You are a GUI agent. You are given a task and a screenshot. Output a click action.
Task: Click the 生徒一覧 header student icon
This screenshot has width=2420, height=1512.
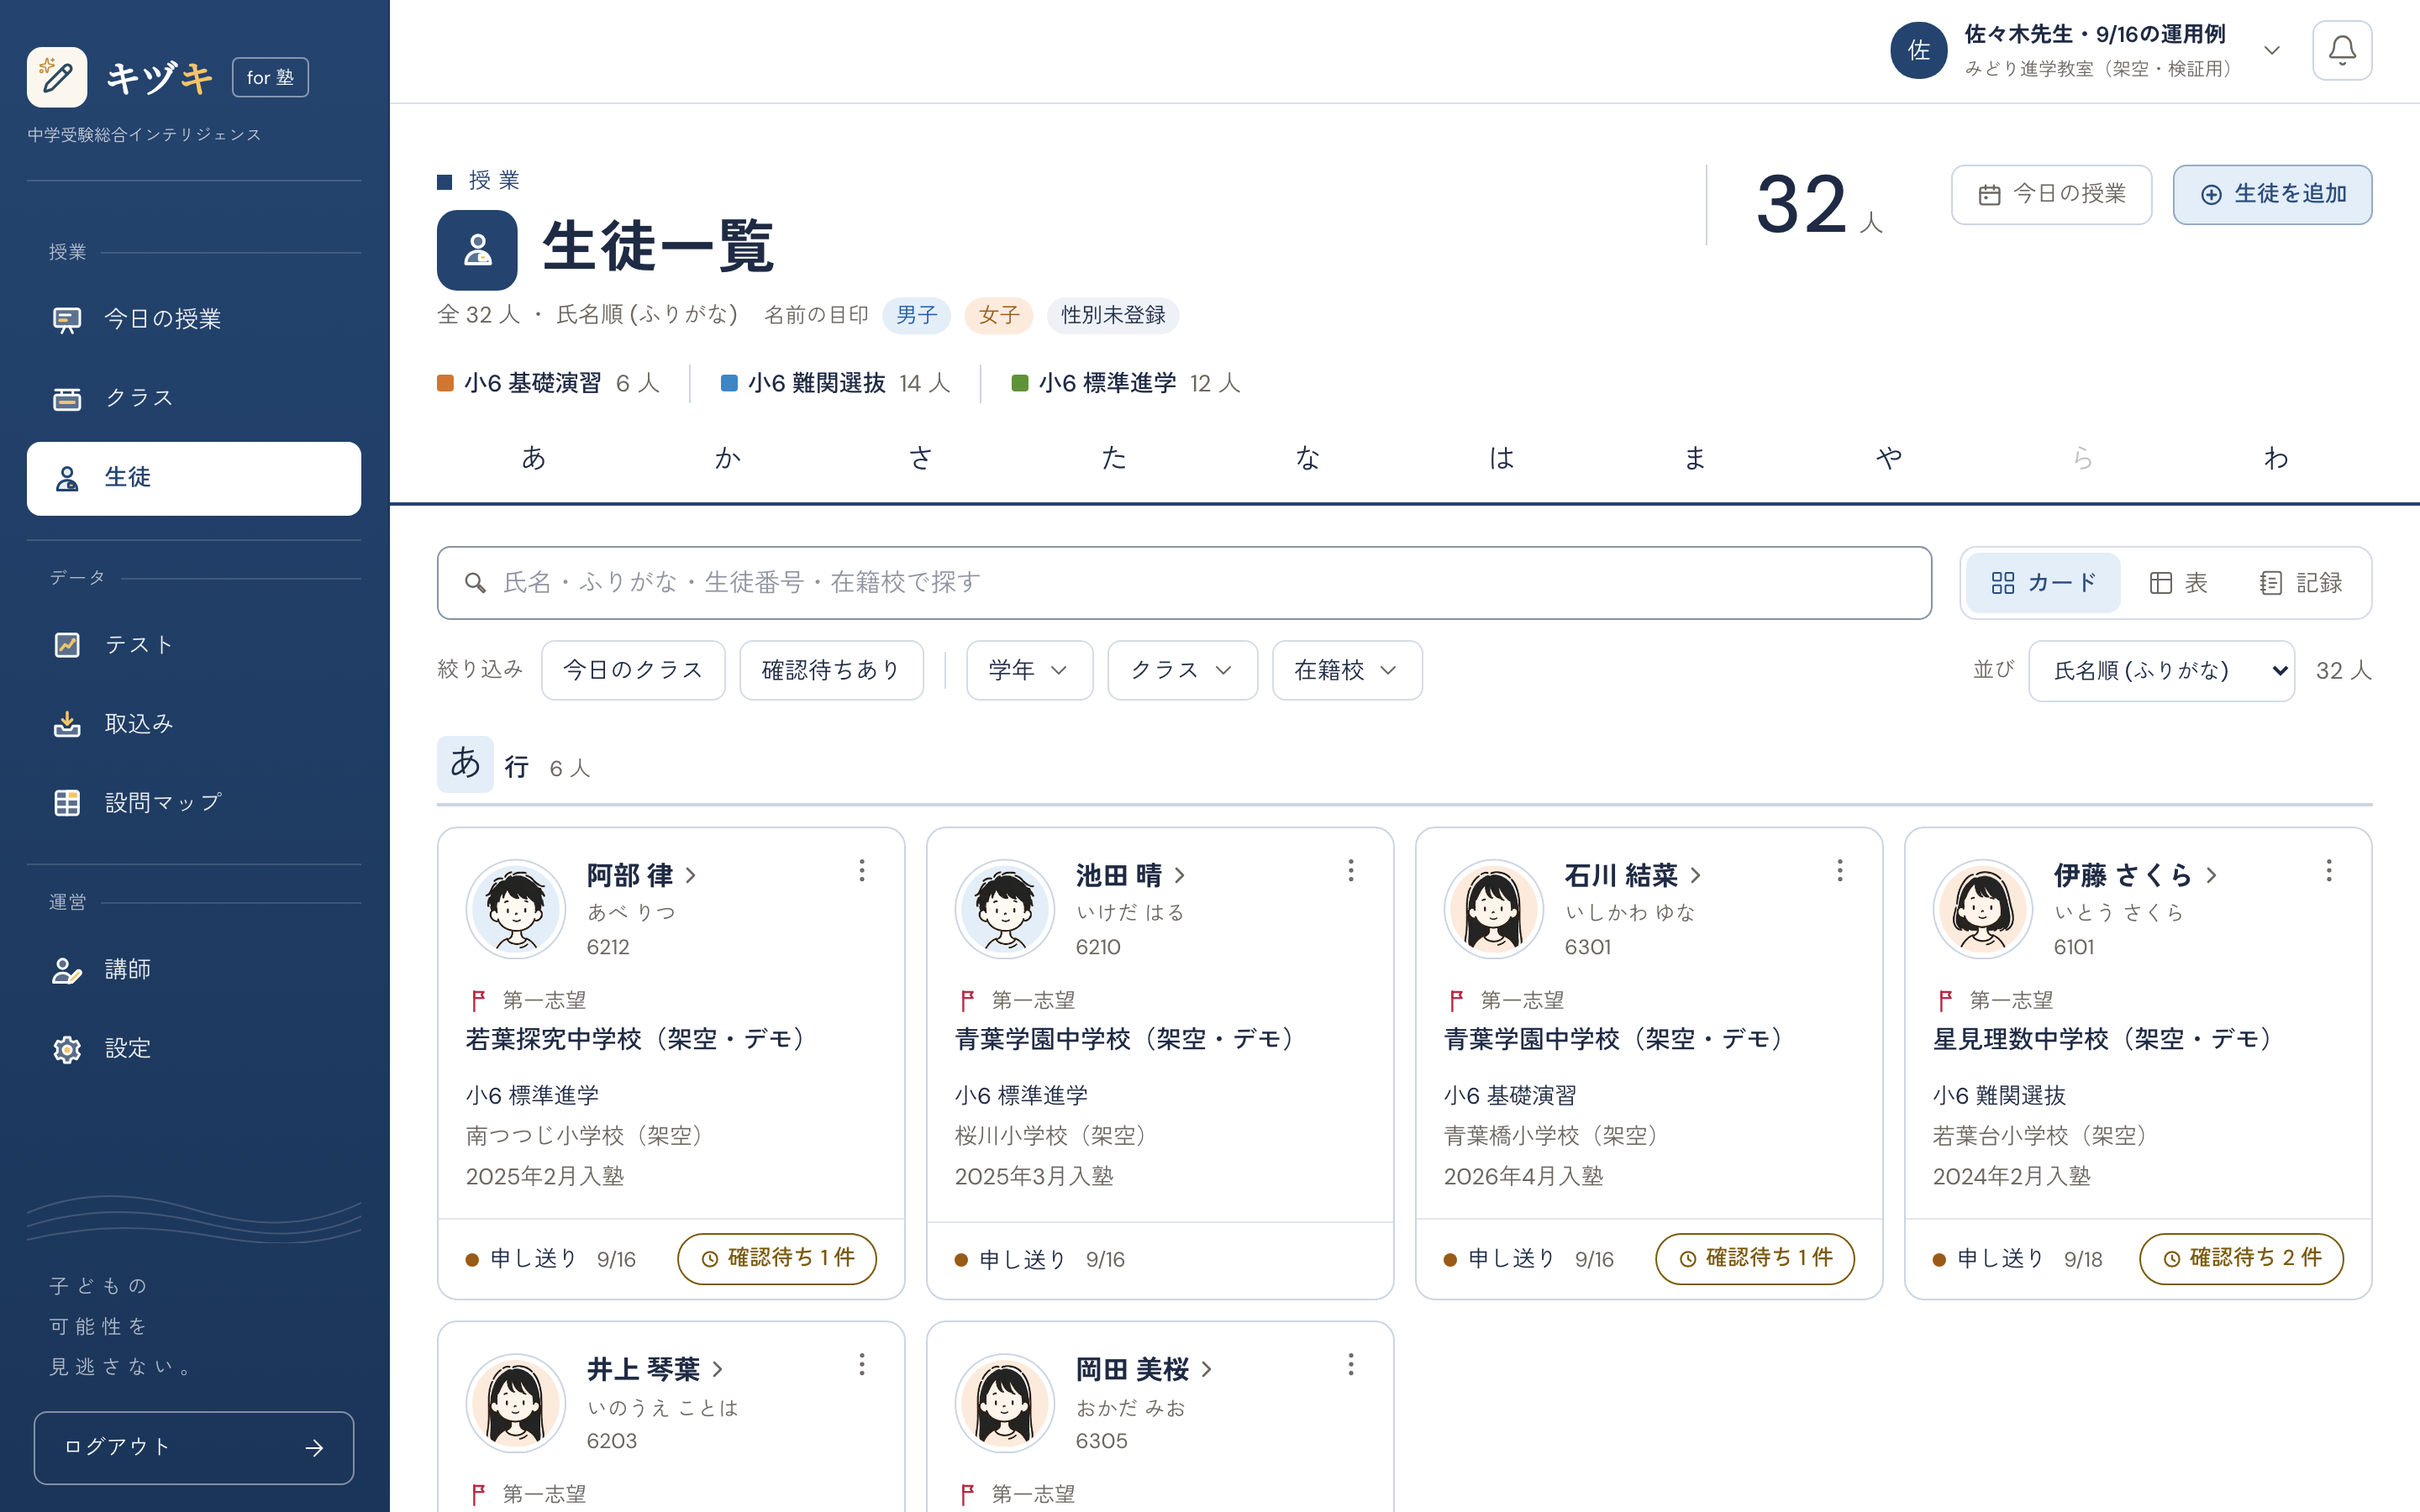(477, 250)
